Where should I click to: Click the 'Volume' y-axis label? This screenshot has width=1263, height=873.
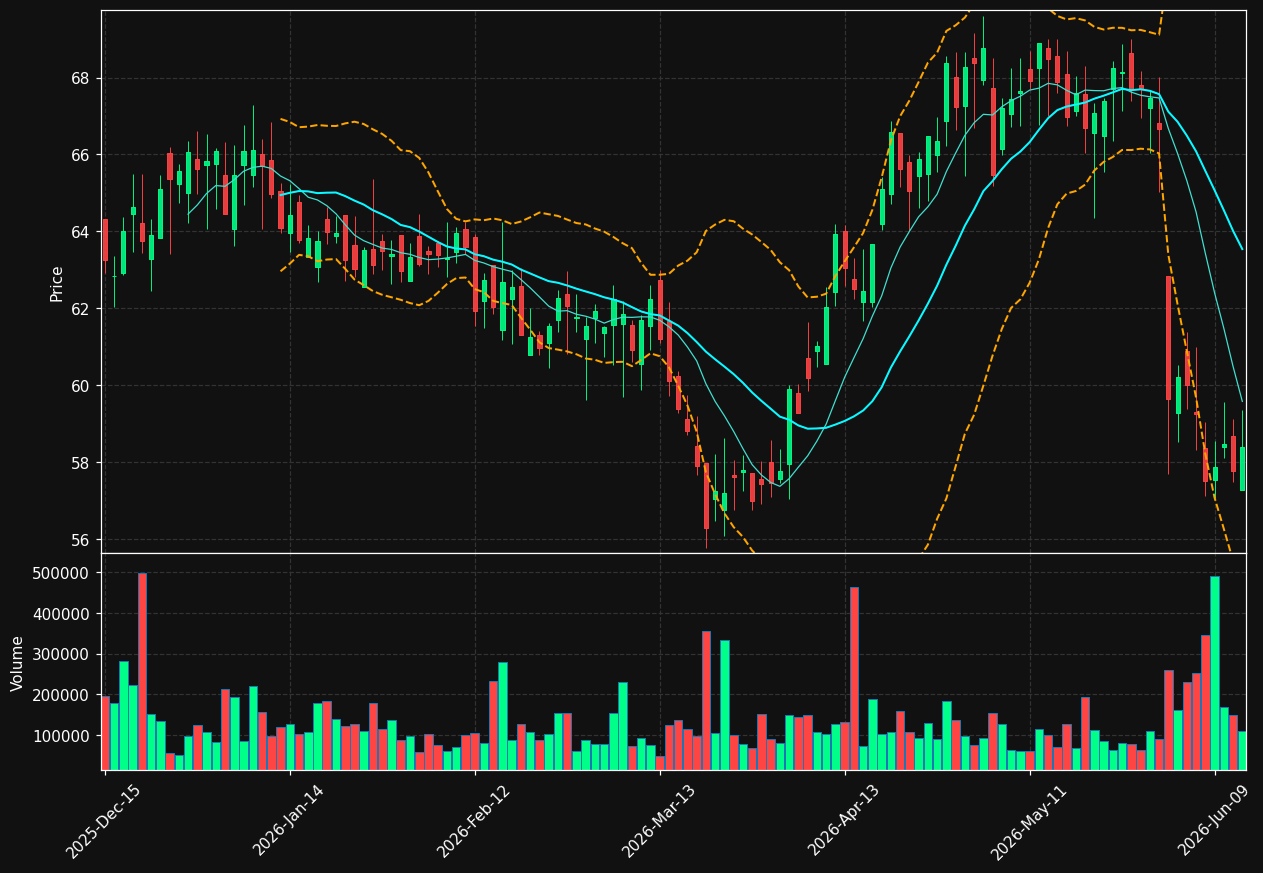17,663
